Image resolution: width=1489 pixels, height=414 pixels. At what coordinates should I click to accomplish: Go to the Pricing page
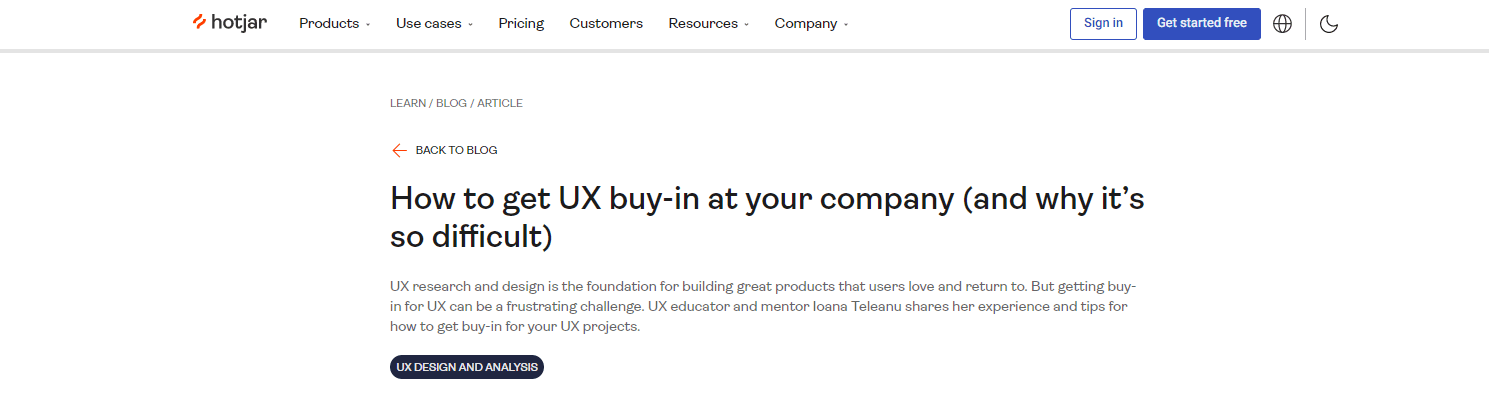(521, 23)
